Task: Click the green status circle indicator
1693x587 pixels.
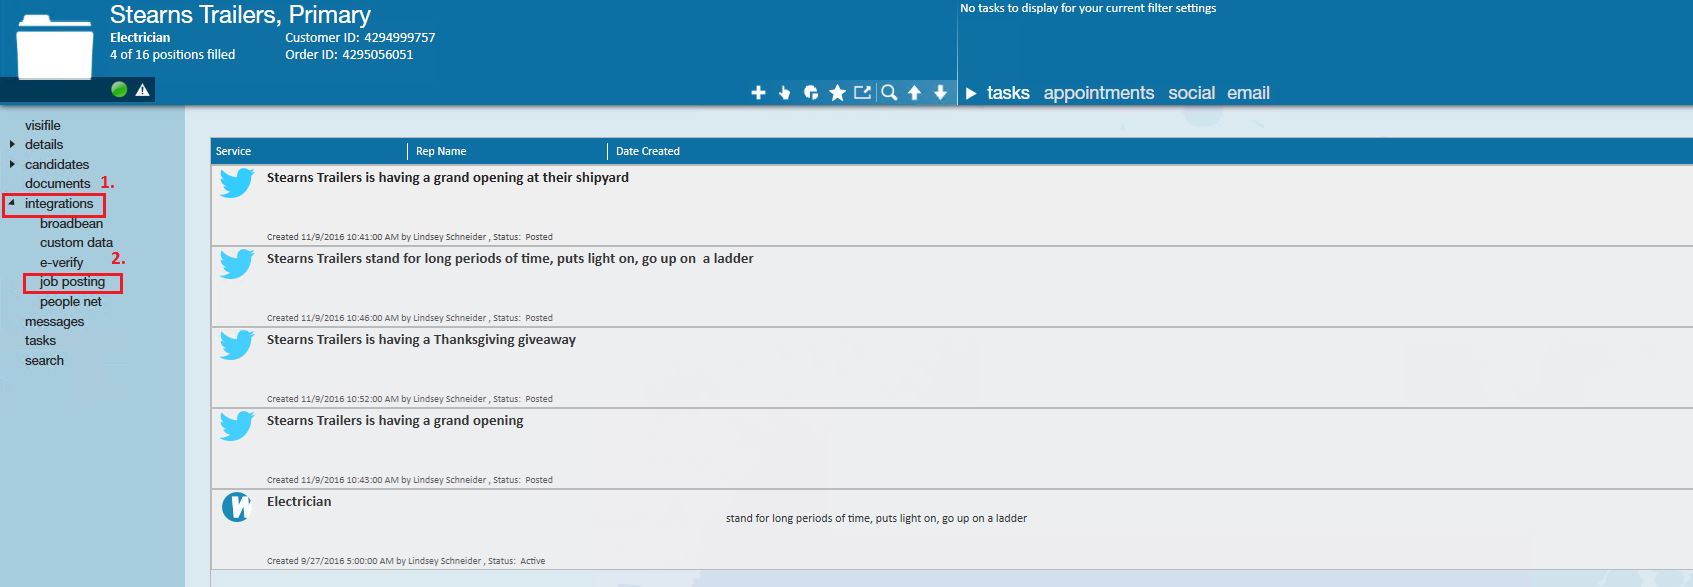Action: pos(119,90)
